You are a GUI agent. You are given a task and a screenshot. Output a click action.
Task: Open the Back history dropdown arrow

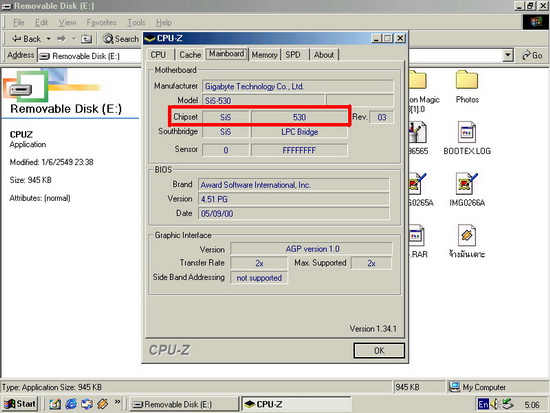[x=49, y=39]
